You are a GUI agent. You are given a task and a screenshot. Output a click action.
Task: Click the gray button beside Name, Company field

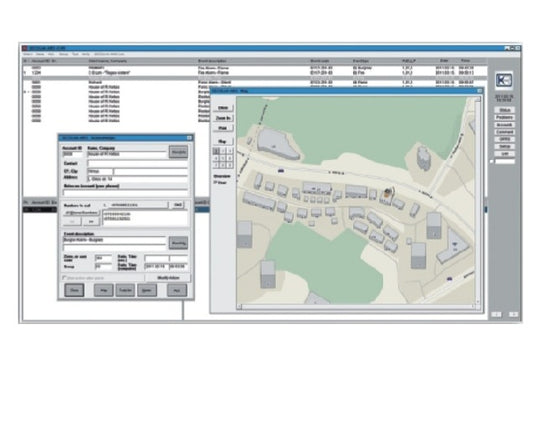(x=178, y=152)
